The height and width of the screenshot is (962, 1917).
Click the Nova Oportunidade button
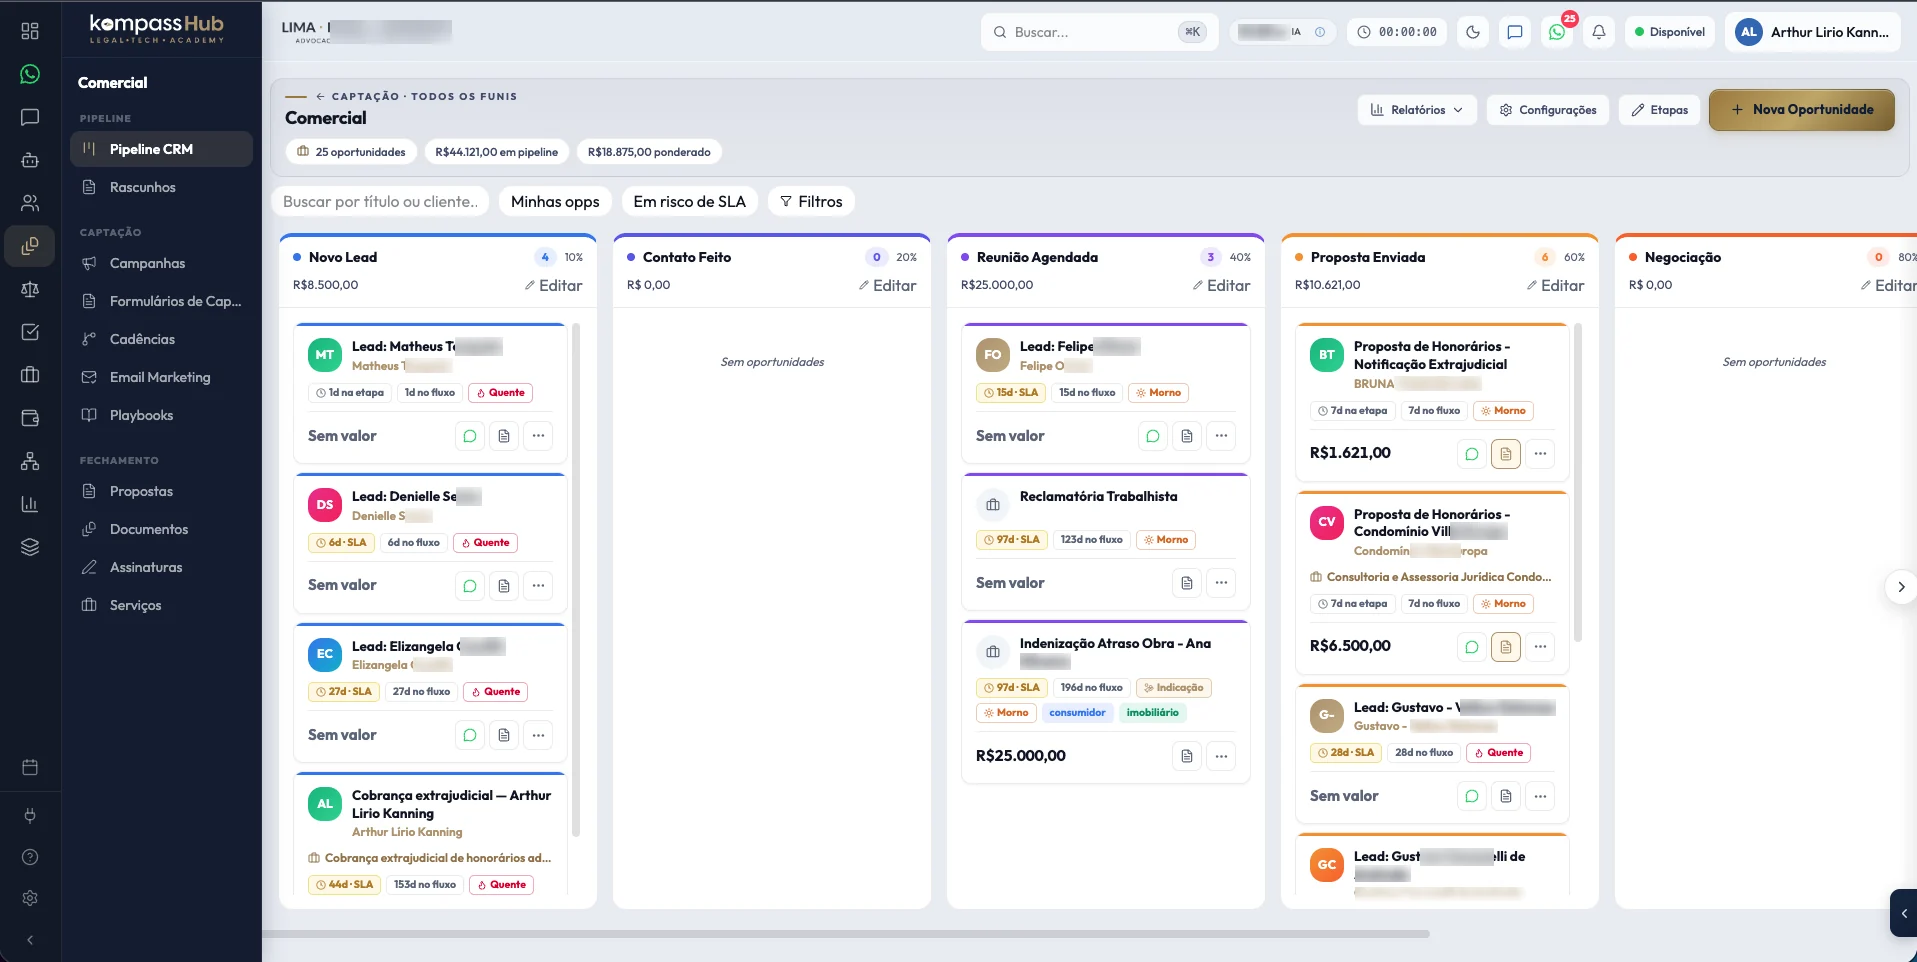point(1802,110)
